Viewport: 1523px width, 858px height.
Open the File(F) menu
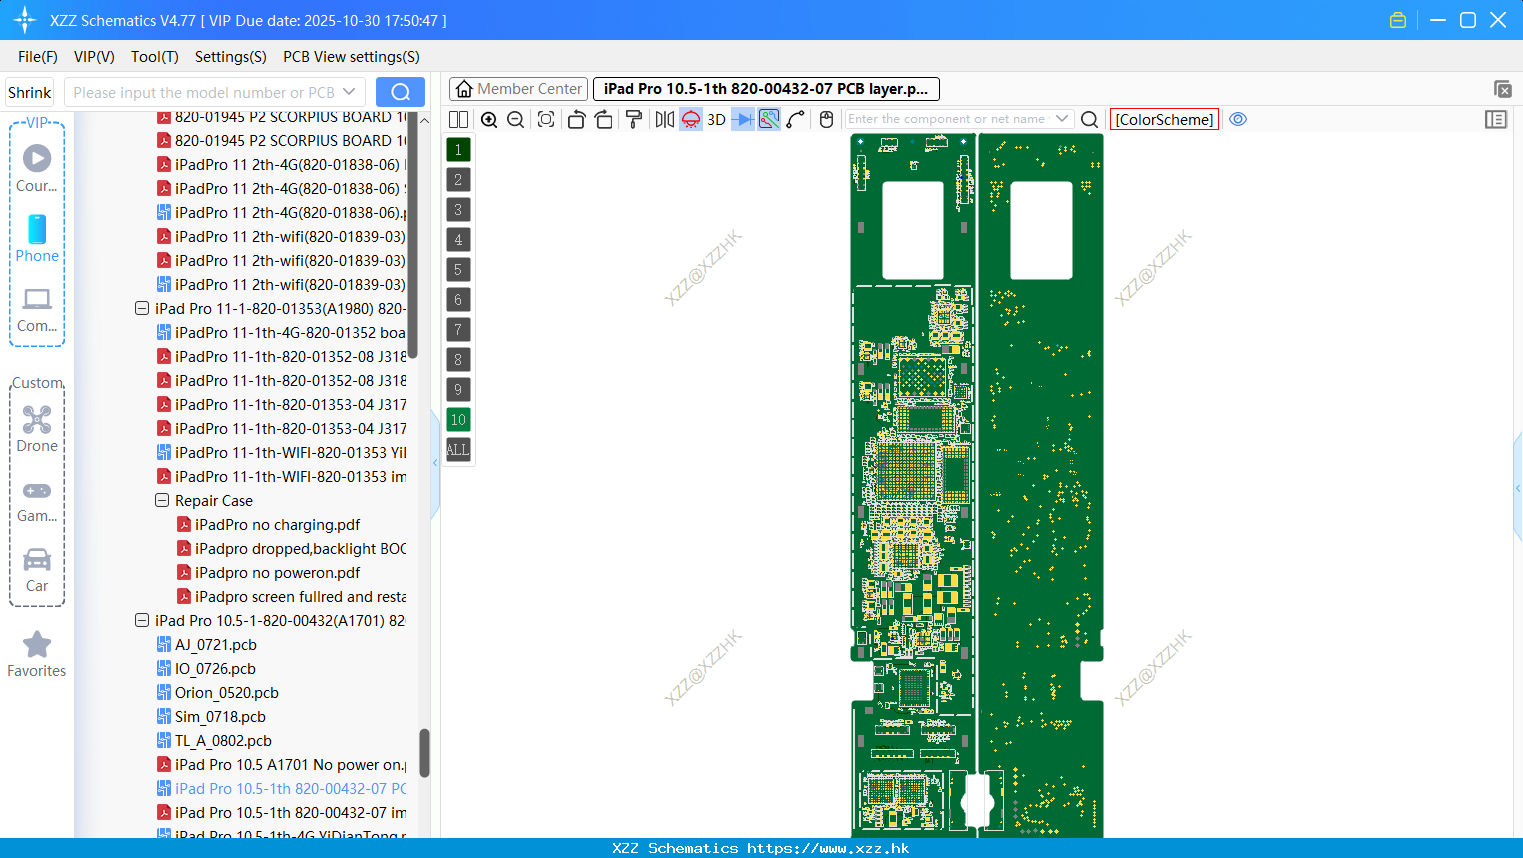(38, 57)
